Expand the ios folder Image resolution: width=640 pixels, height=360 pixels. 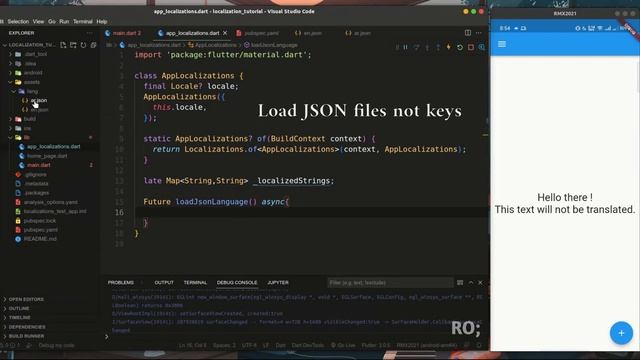pyautogui.click(x=50, y=129)
